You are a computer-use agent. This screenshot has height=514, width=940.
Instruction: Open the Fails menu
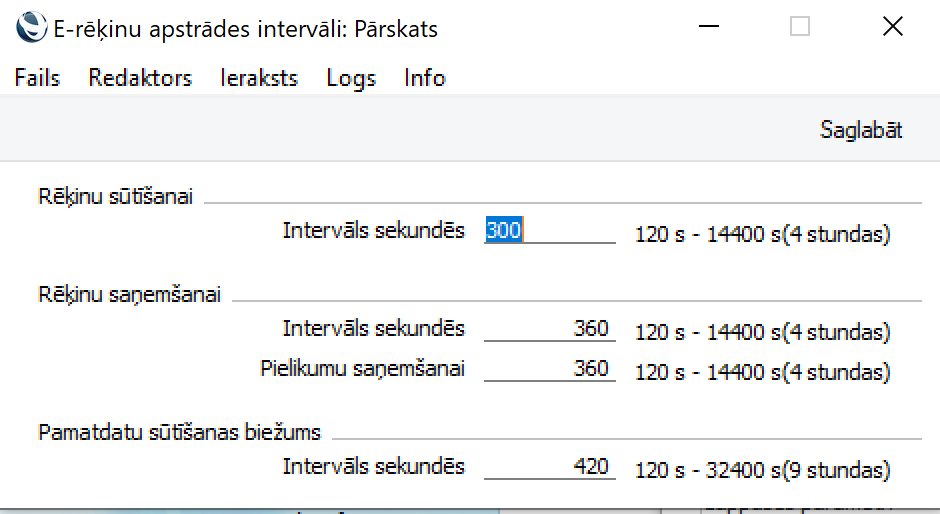coord(37,78)
